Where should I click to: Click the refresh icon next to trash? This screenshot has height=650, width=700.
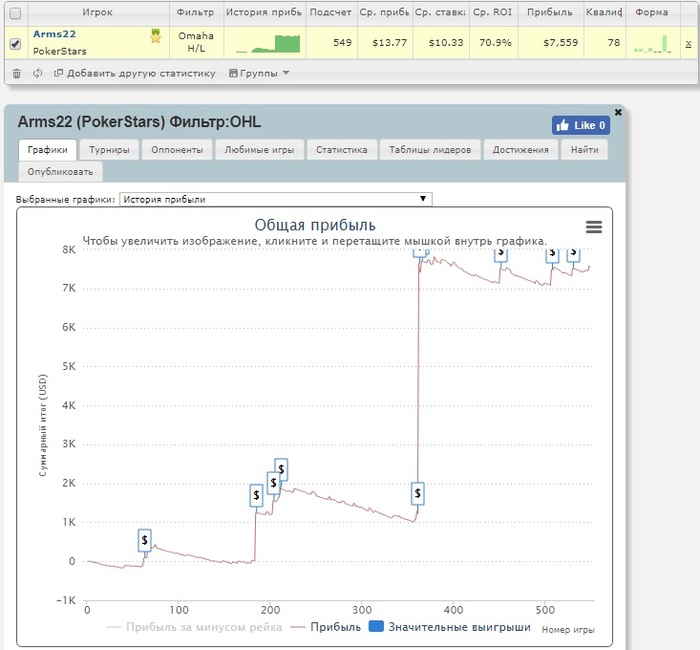(x=38, y=73)
